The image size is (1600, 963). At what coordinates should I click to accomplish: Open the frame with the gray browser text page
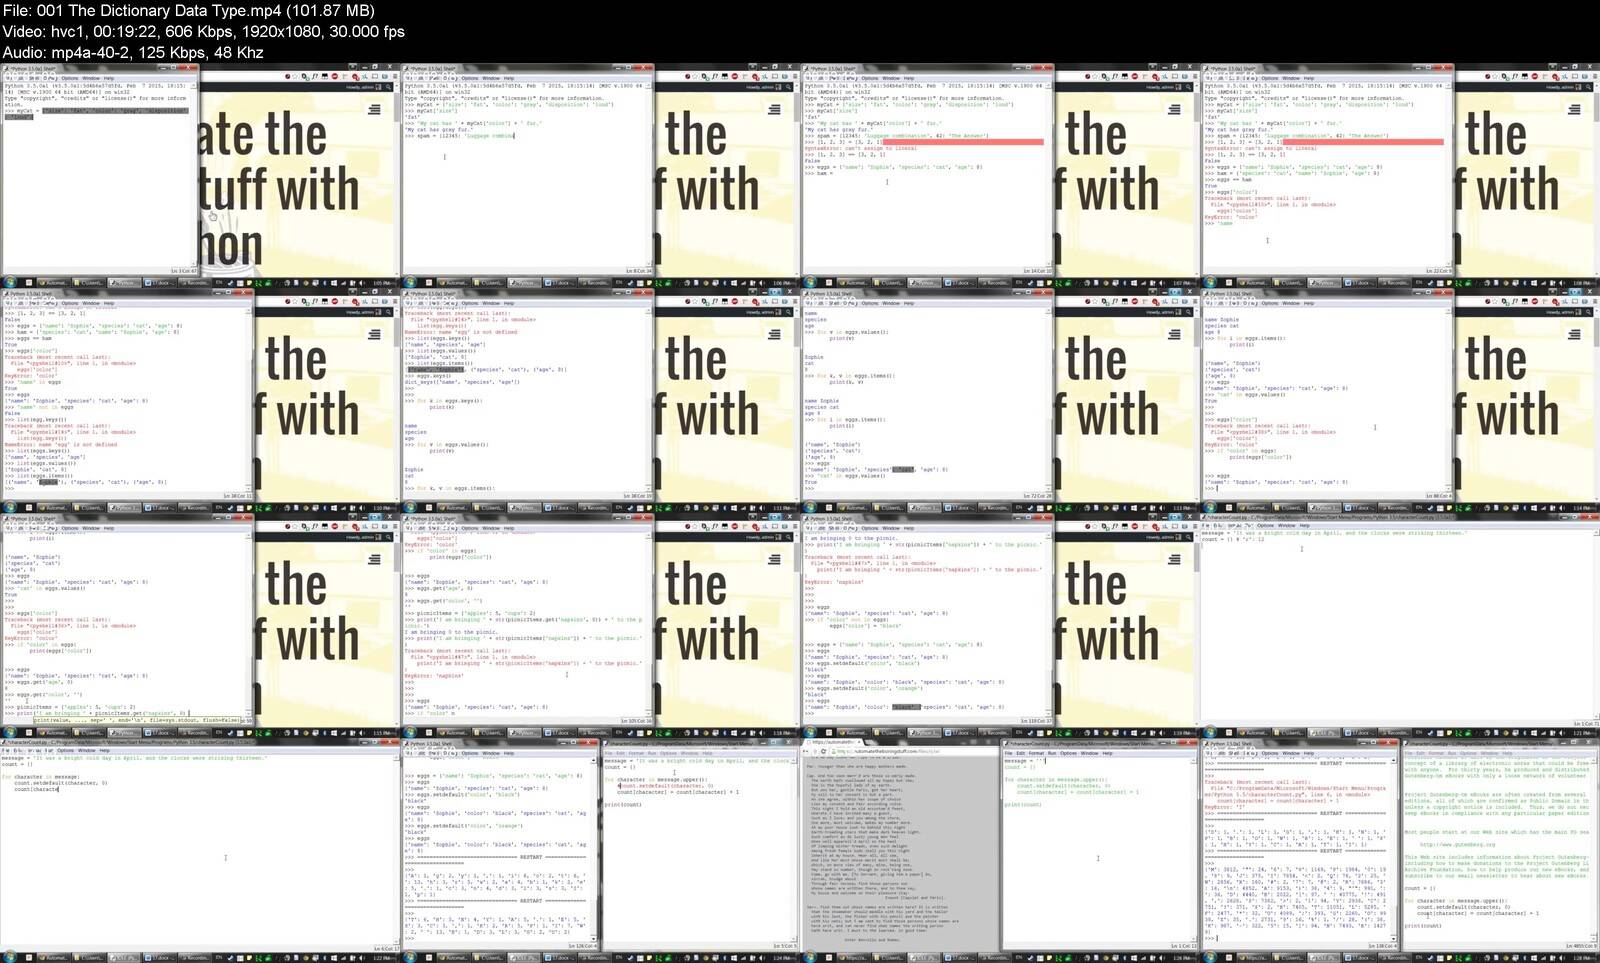(1000, 852)
